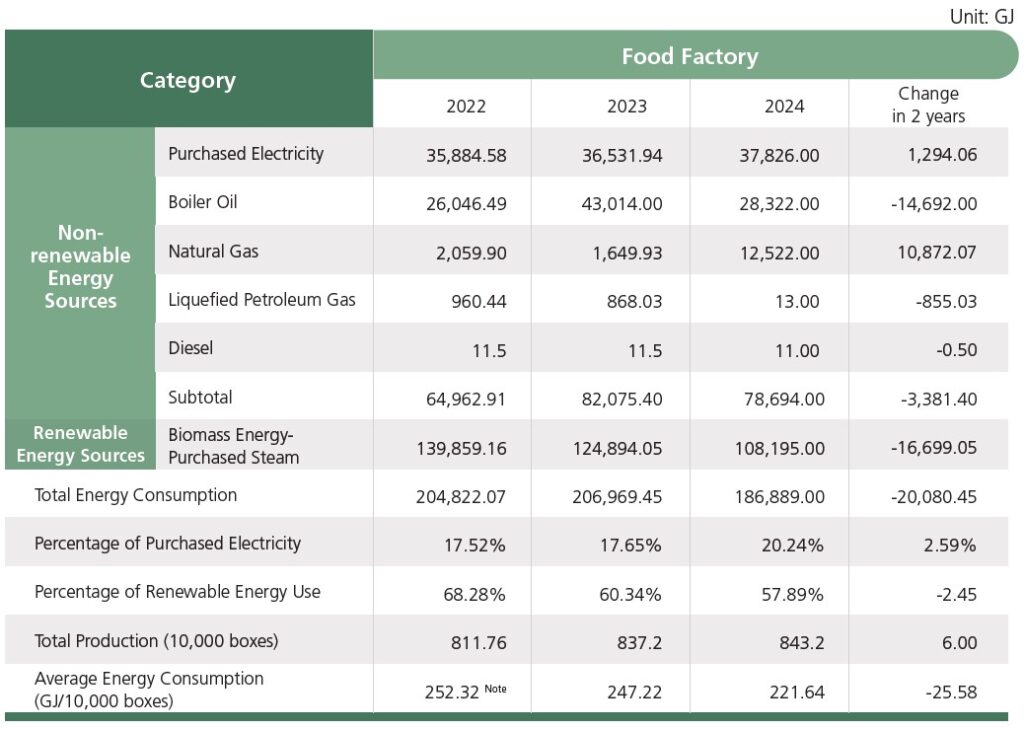The image size is (1024, 730).
Task: Click the Percentage of Renewable Energy Use label
Action: 178,592
